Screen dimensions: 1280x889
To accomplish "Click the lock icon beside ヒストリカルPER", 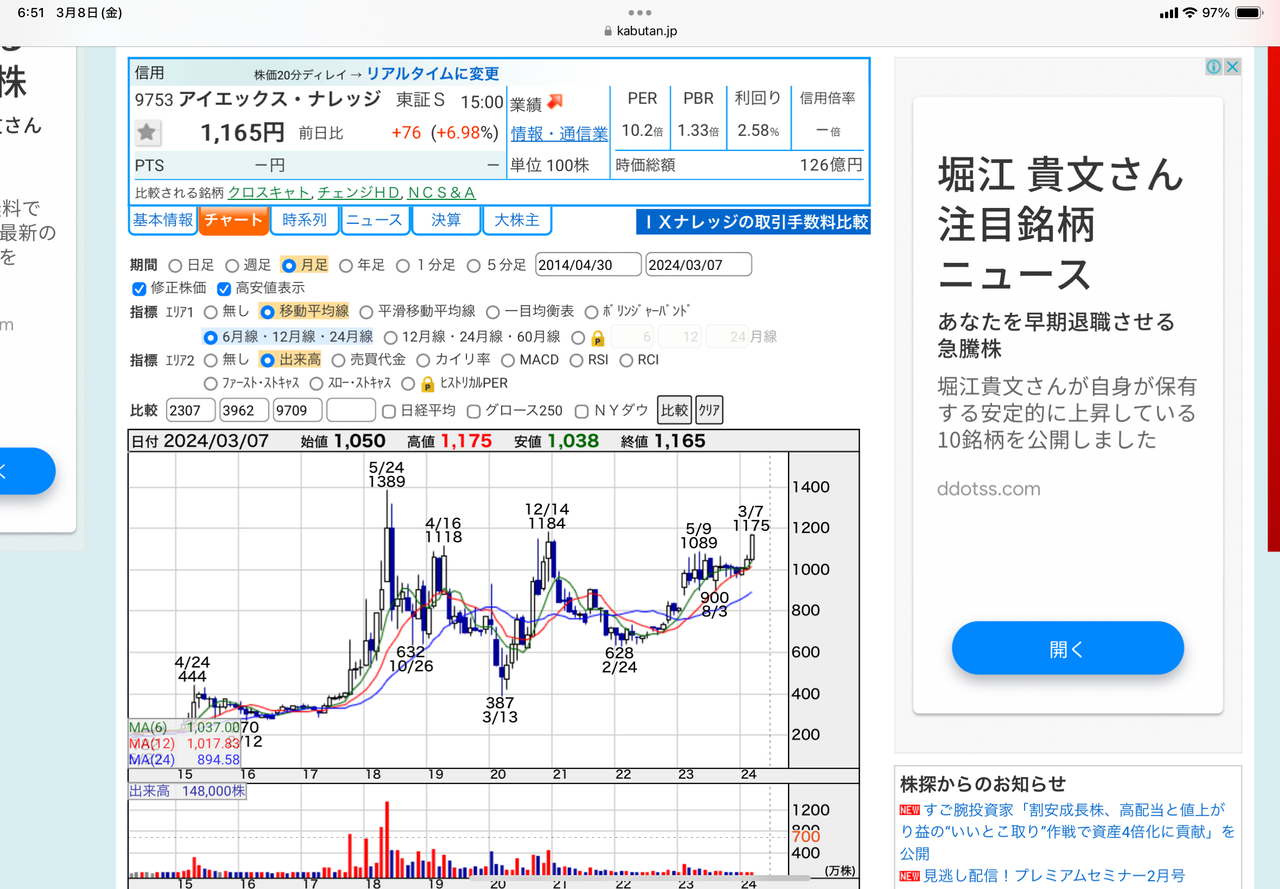I will coord(427,384).
